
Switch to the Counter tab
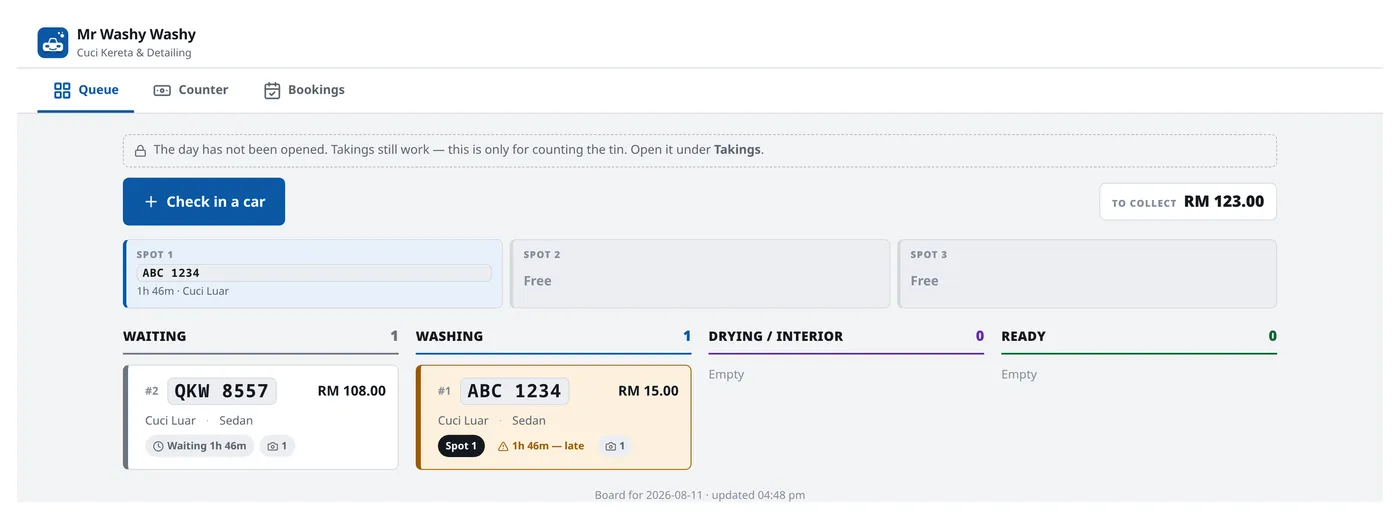[191, 90]
